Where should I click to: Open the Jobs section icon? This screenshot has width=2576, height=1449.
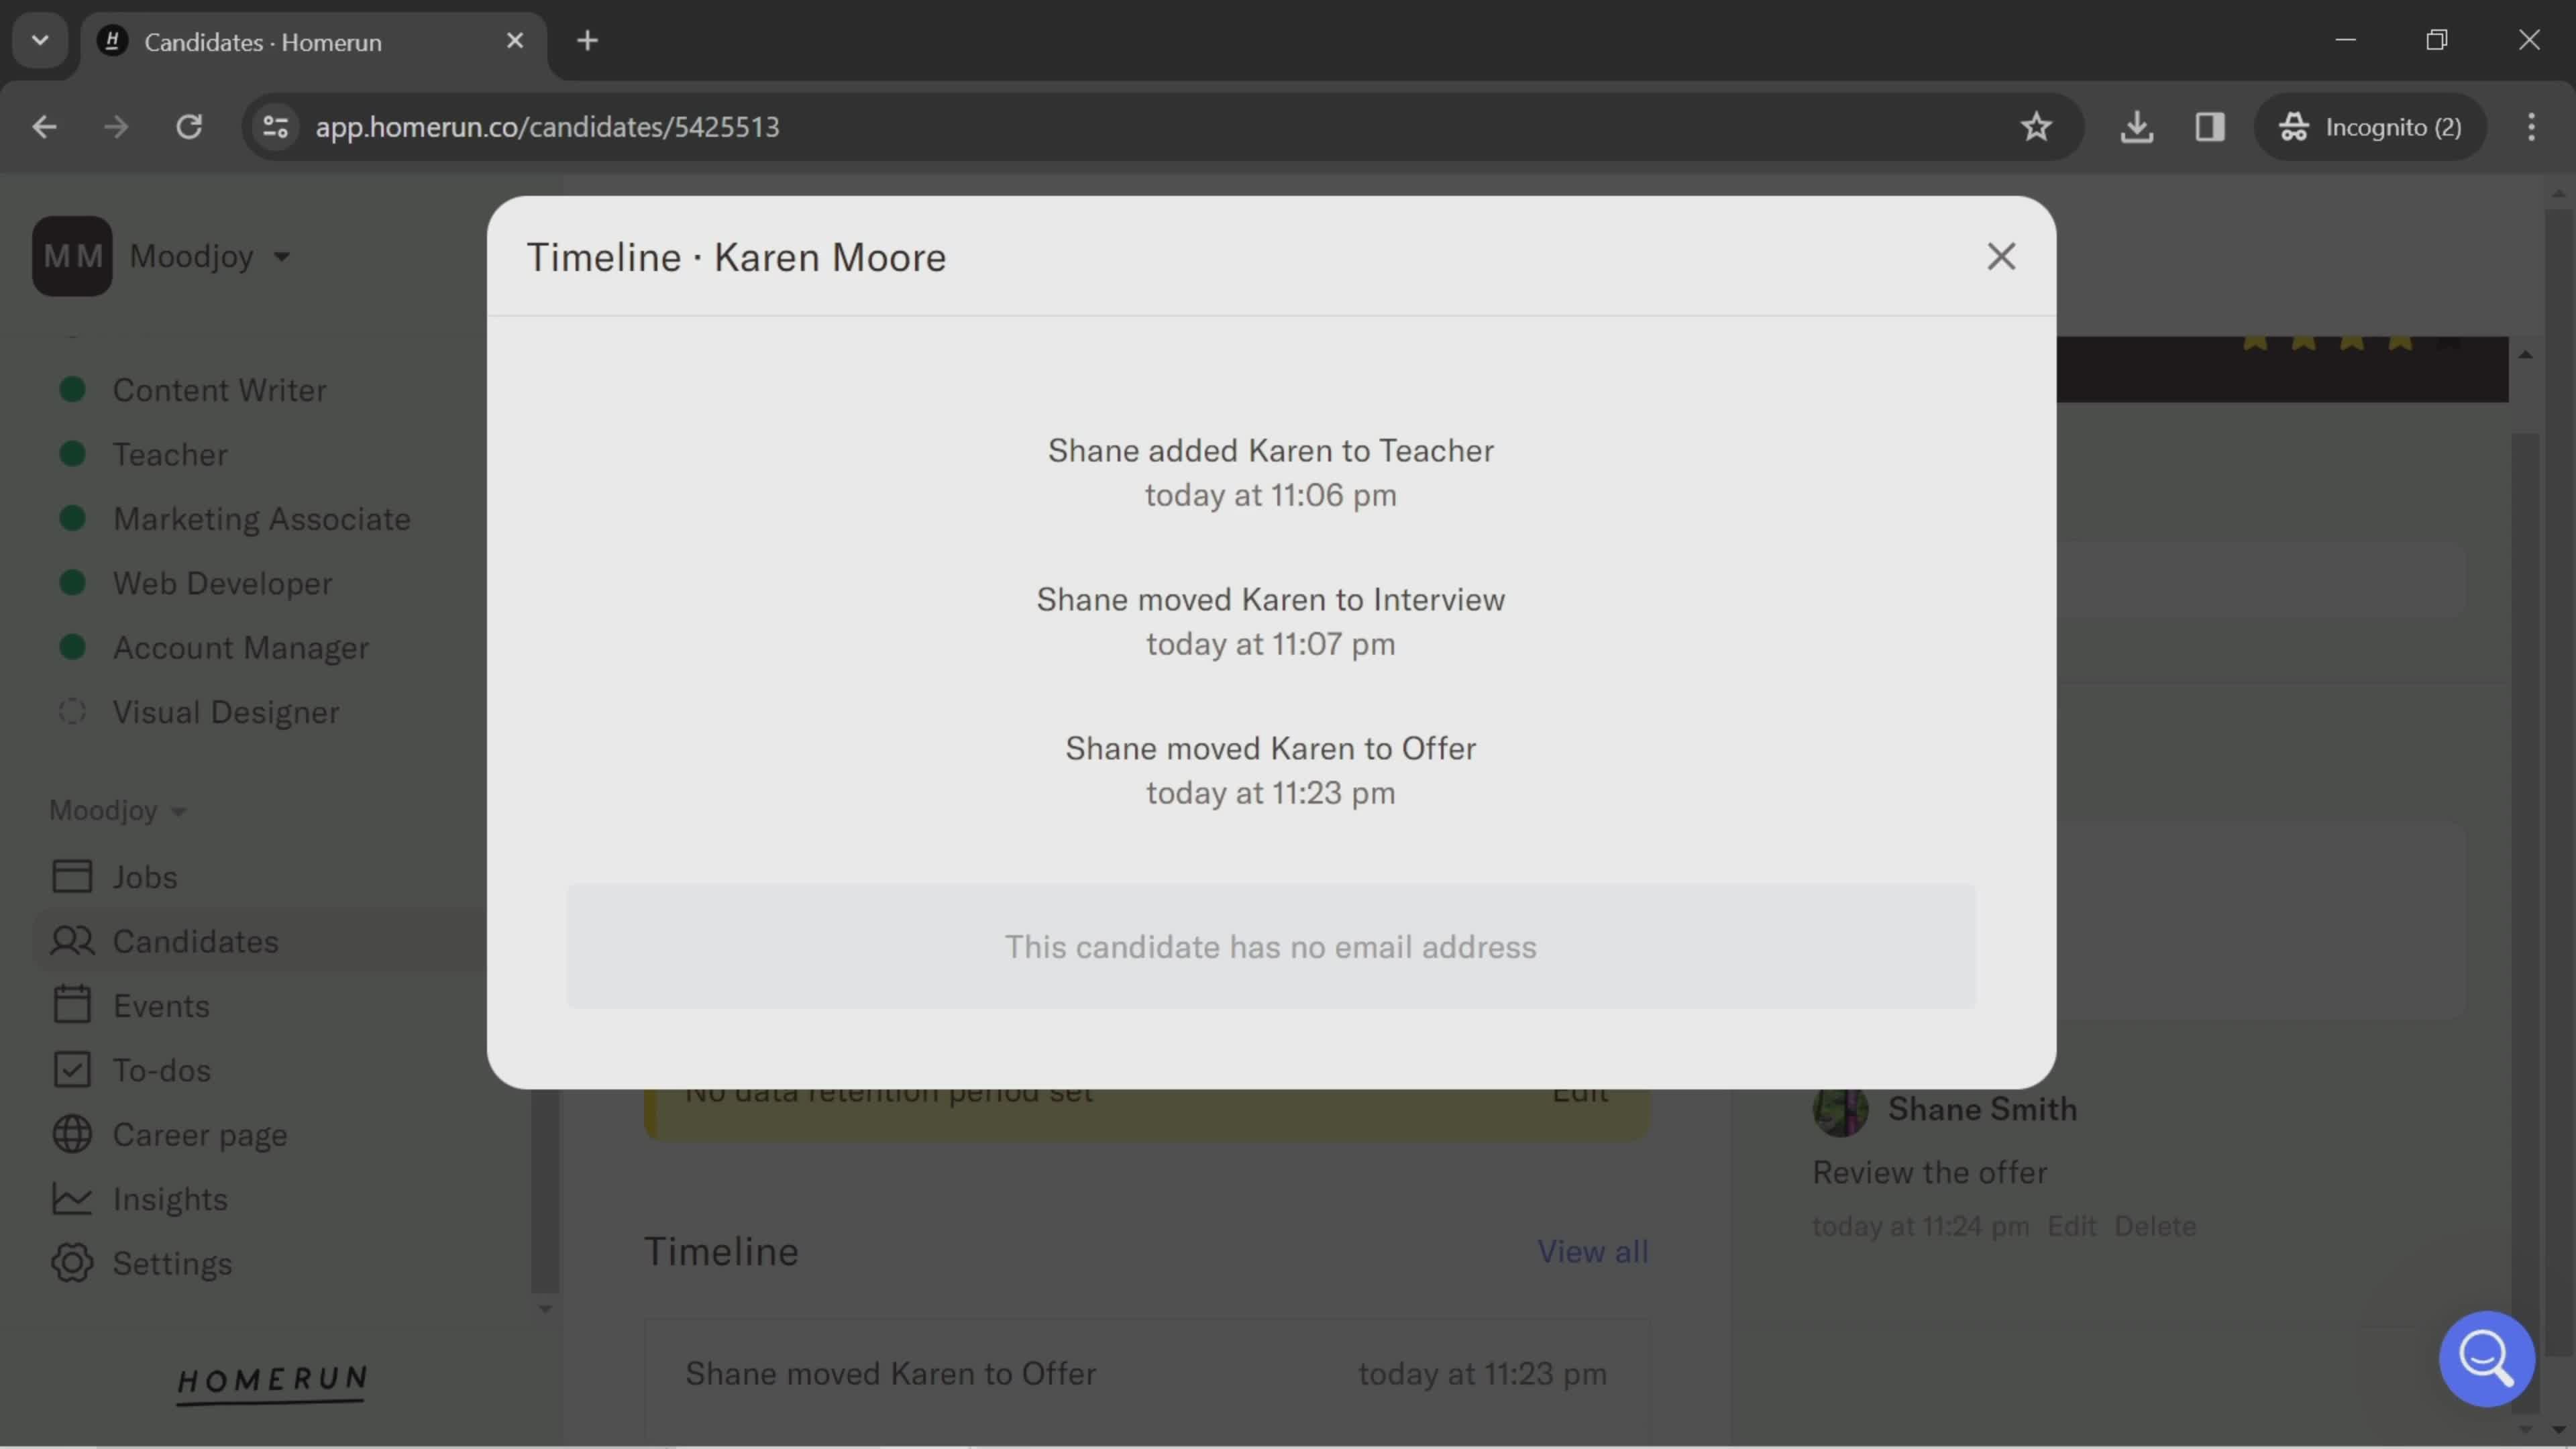pyautogui.click(x=72, y=876)
